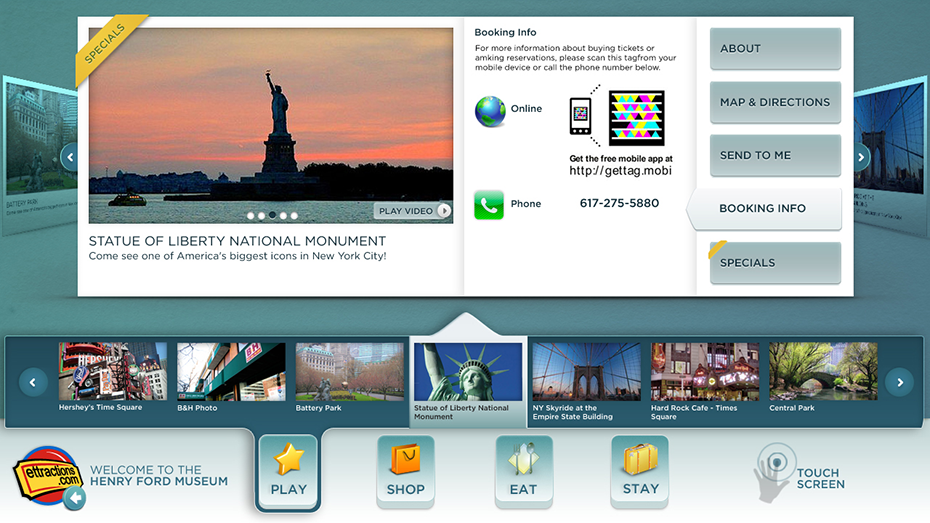This screenshot has height=523, width=930.
Task: Click the Statue of Liberty sunset photo
Action: 270,126
